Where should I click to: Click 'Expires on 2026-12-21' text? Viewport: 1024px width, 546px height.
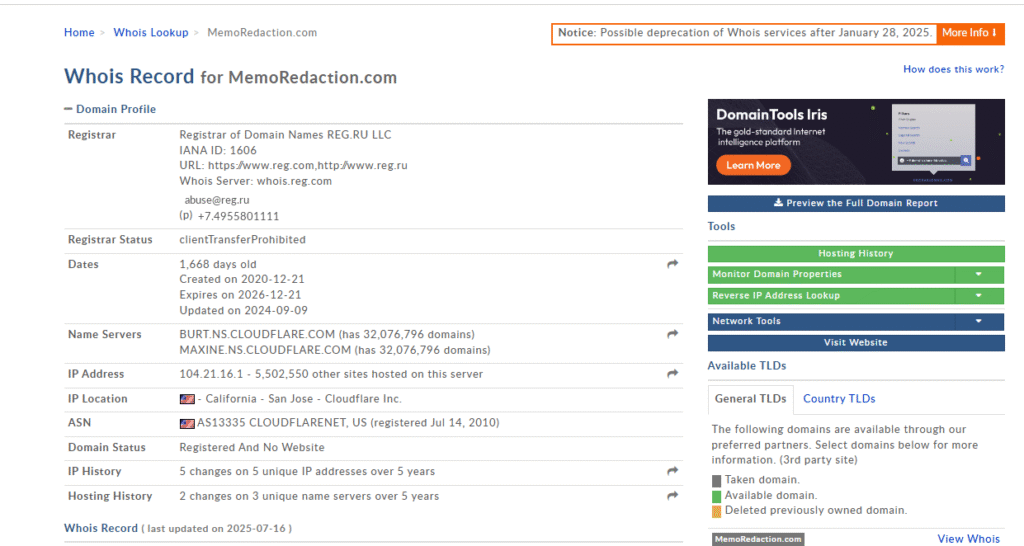pos(240,295)
